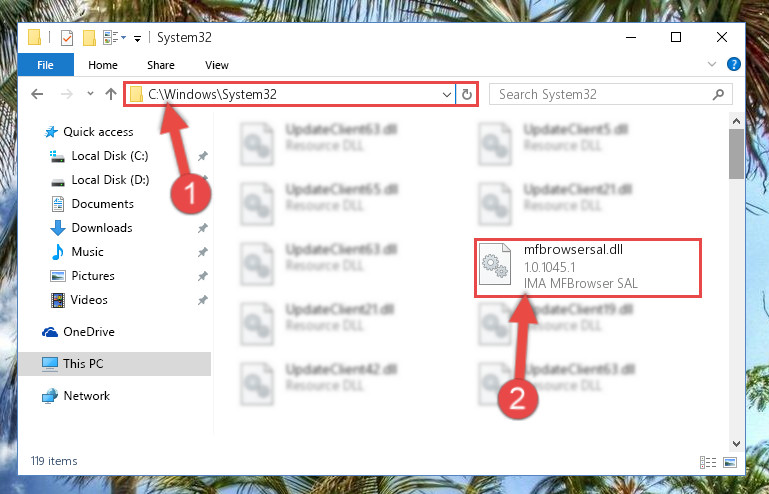Refresh the System32 folder view

[x=467, y=94]
